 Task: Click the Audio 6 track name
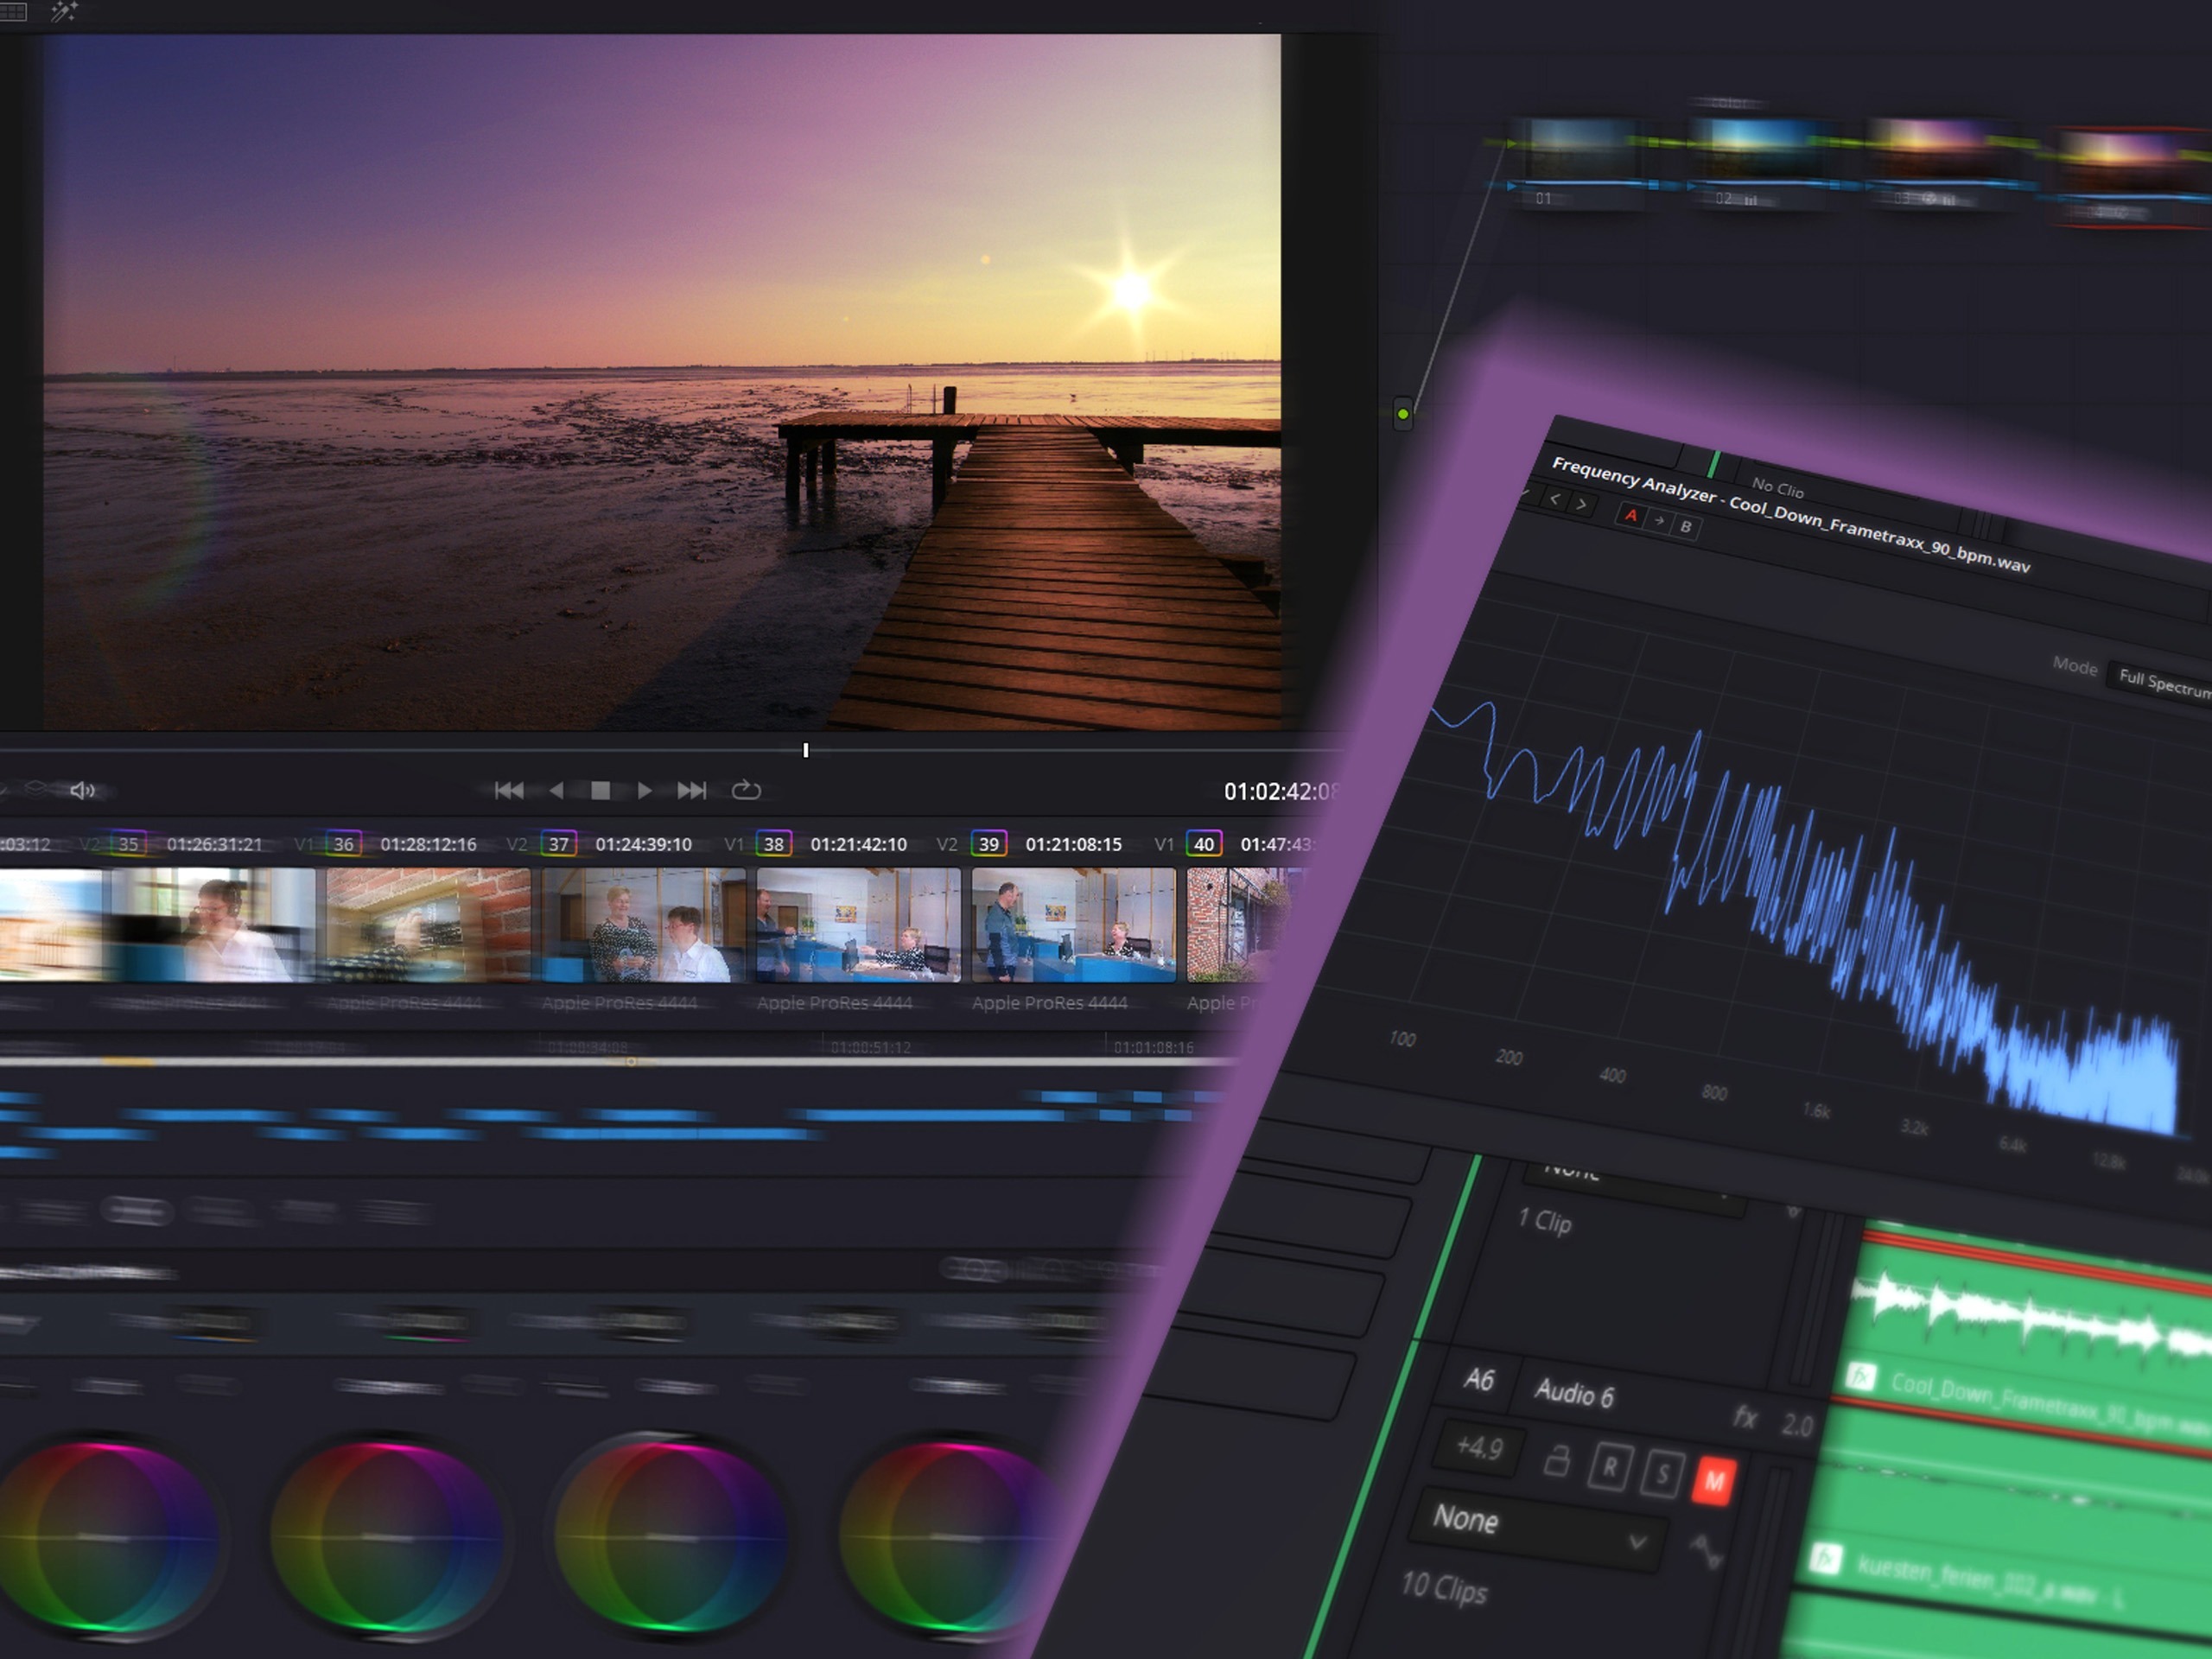click(1575, 1394)
